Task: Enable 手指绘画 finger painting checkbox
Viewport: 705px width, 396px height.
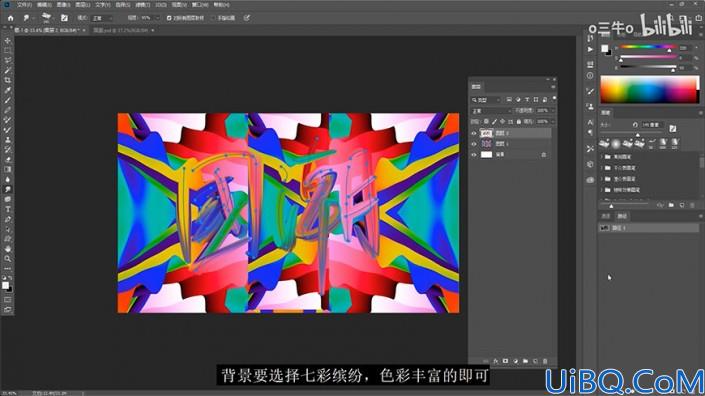Action: click(214, 18)
